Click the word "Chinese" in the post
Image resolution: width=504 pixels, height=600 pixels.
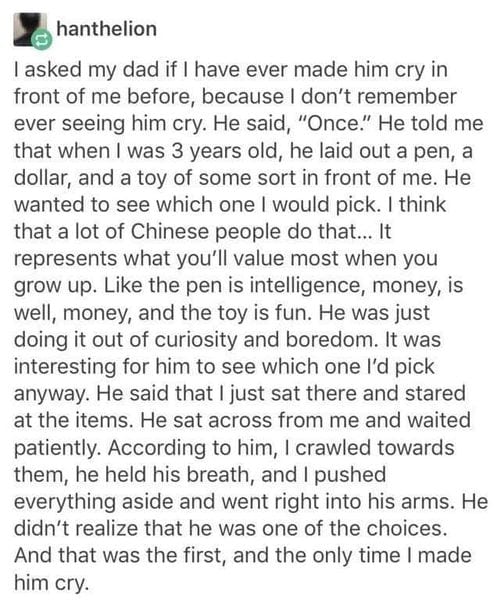tap(170, 232)
